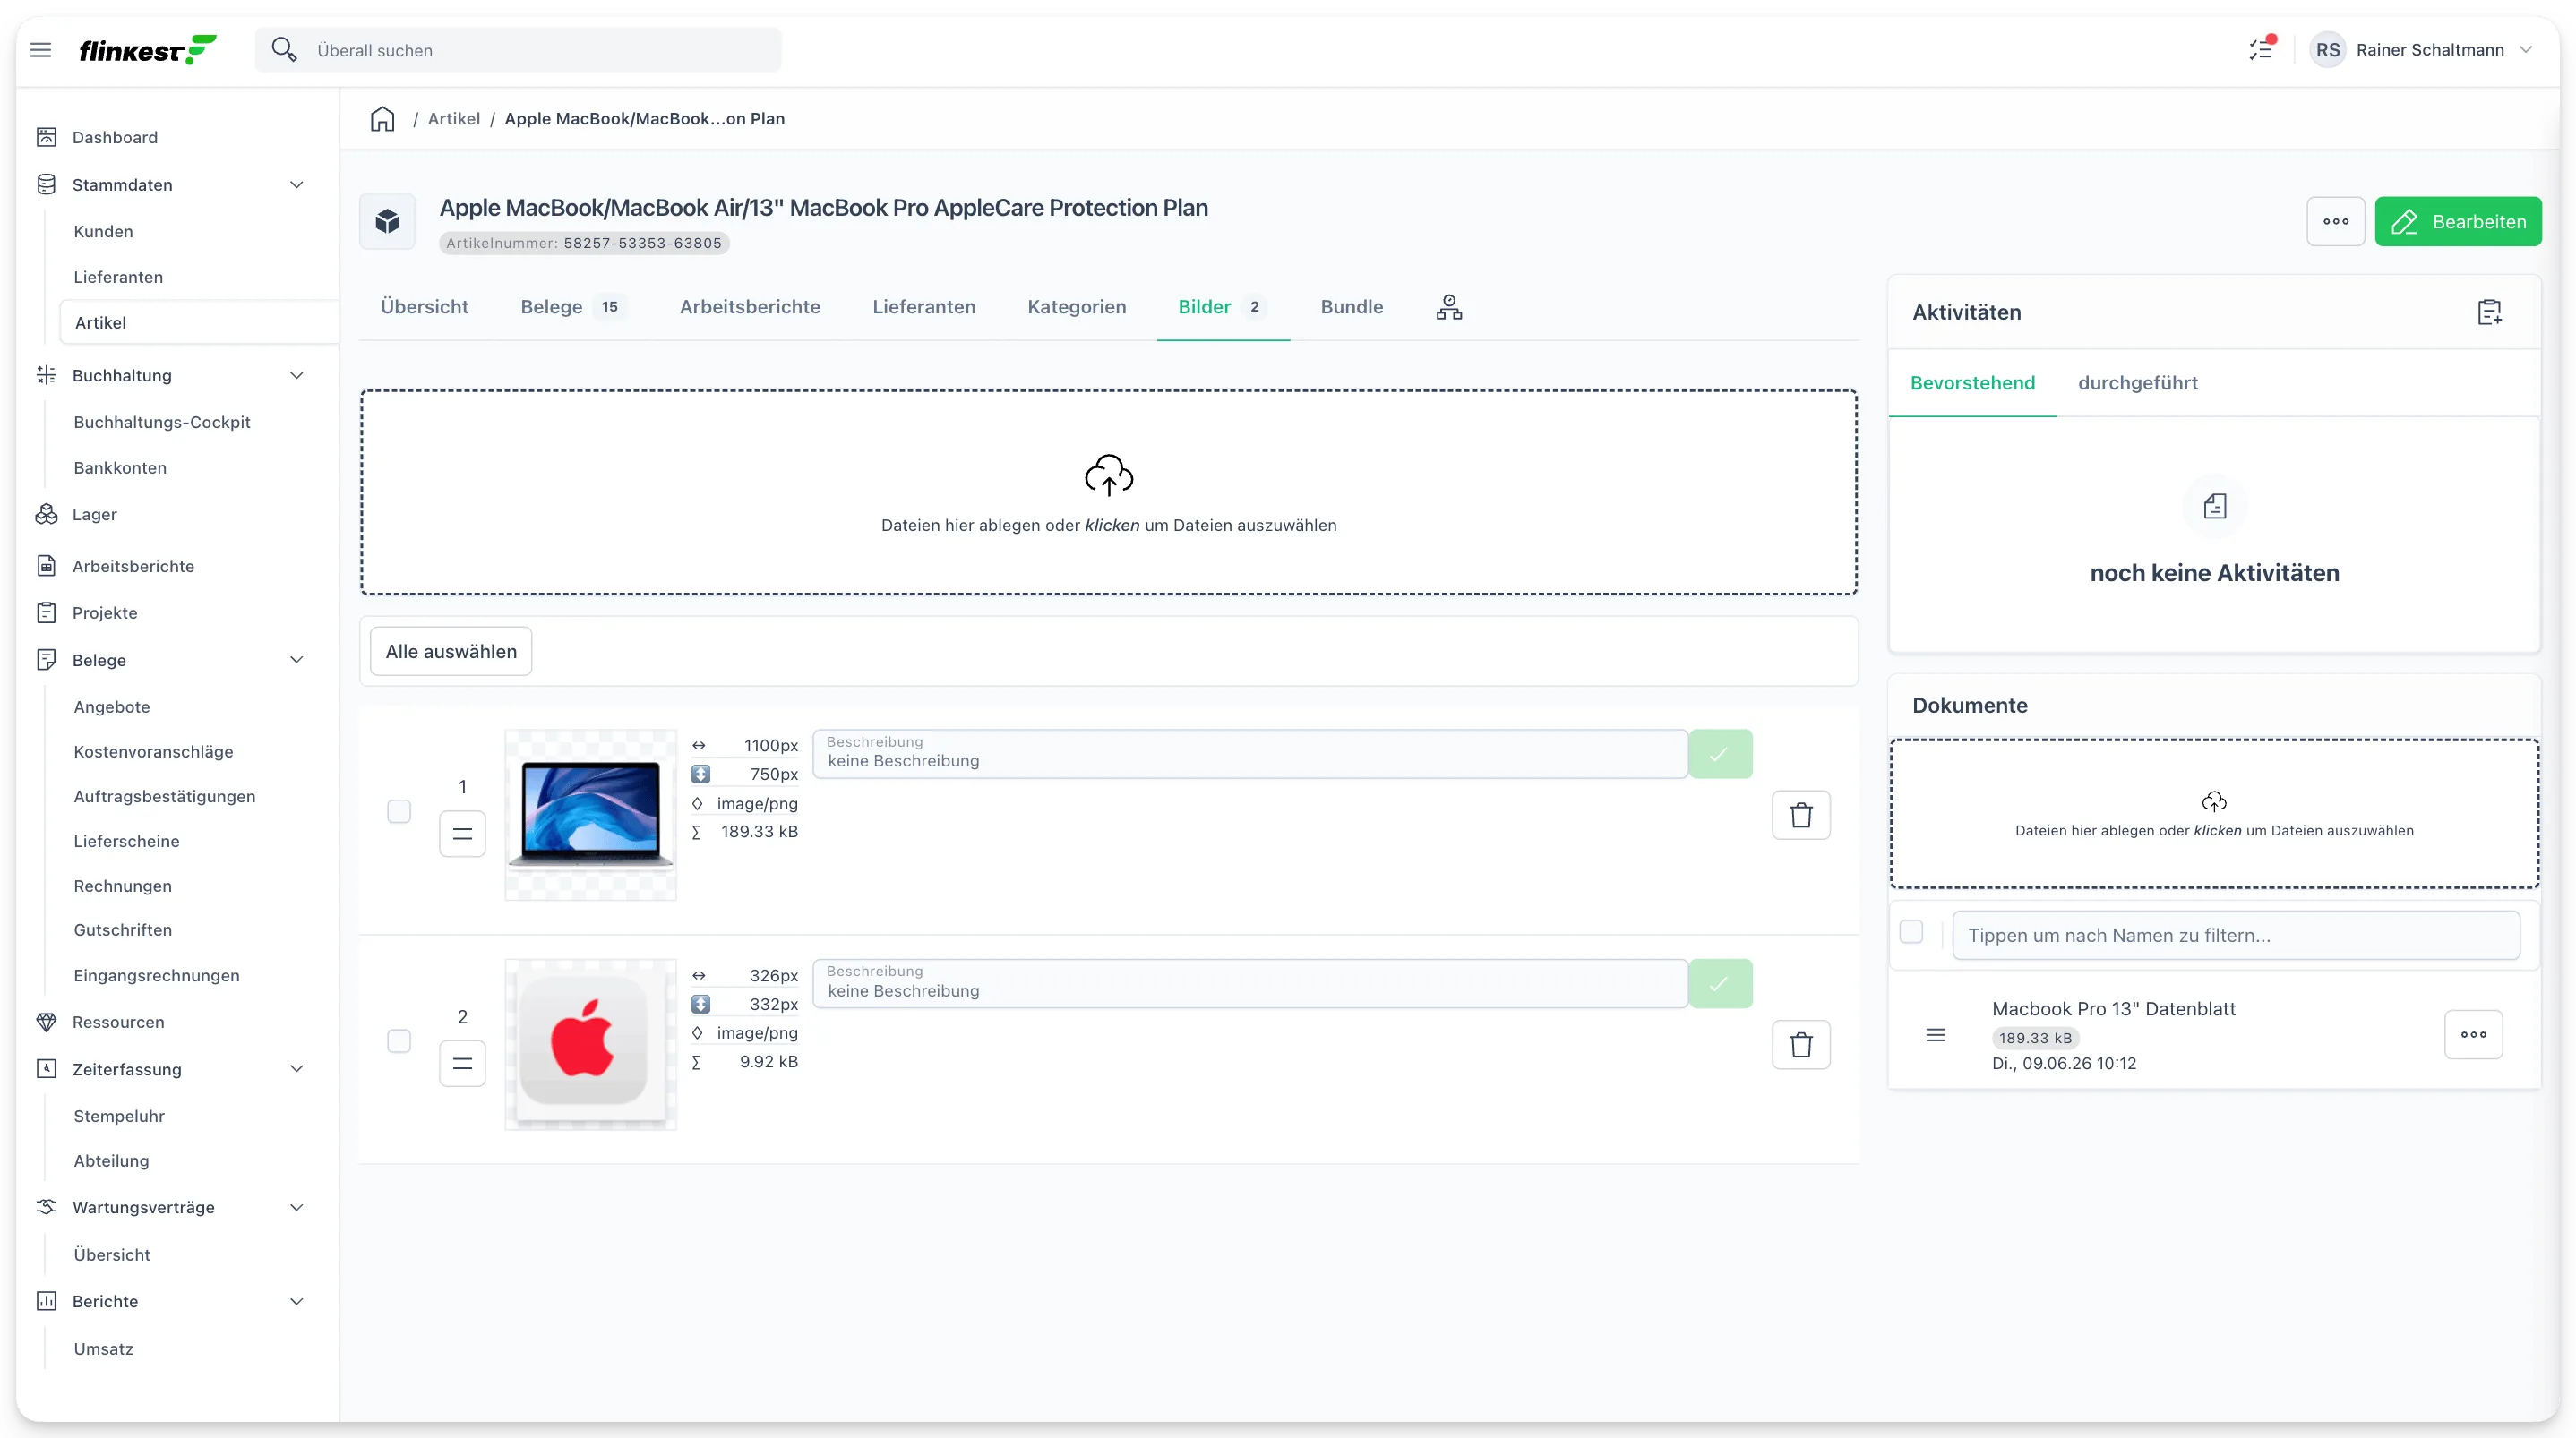Open MacBook laptop image thumbnail

[591, 815]
